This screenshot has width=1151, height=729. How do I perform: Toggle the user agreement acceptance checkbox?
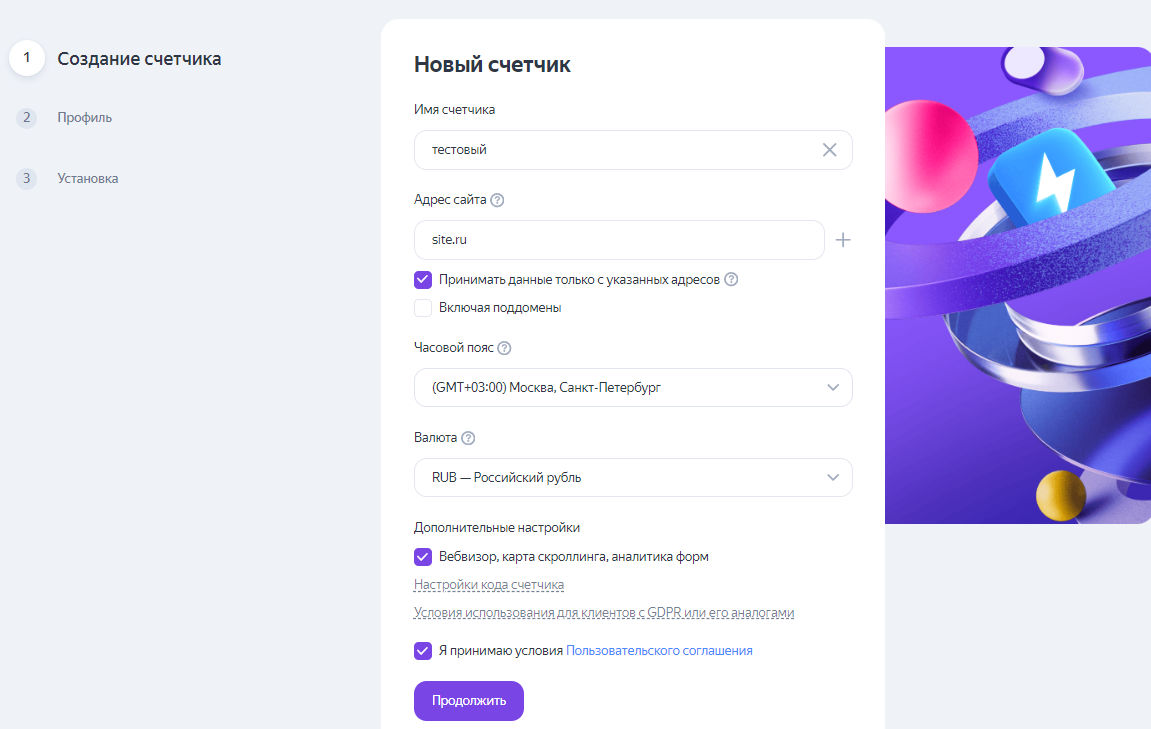coord(423,651)
